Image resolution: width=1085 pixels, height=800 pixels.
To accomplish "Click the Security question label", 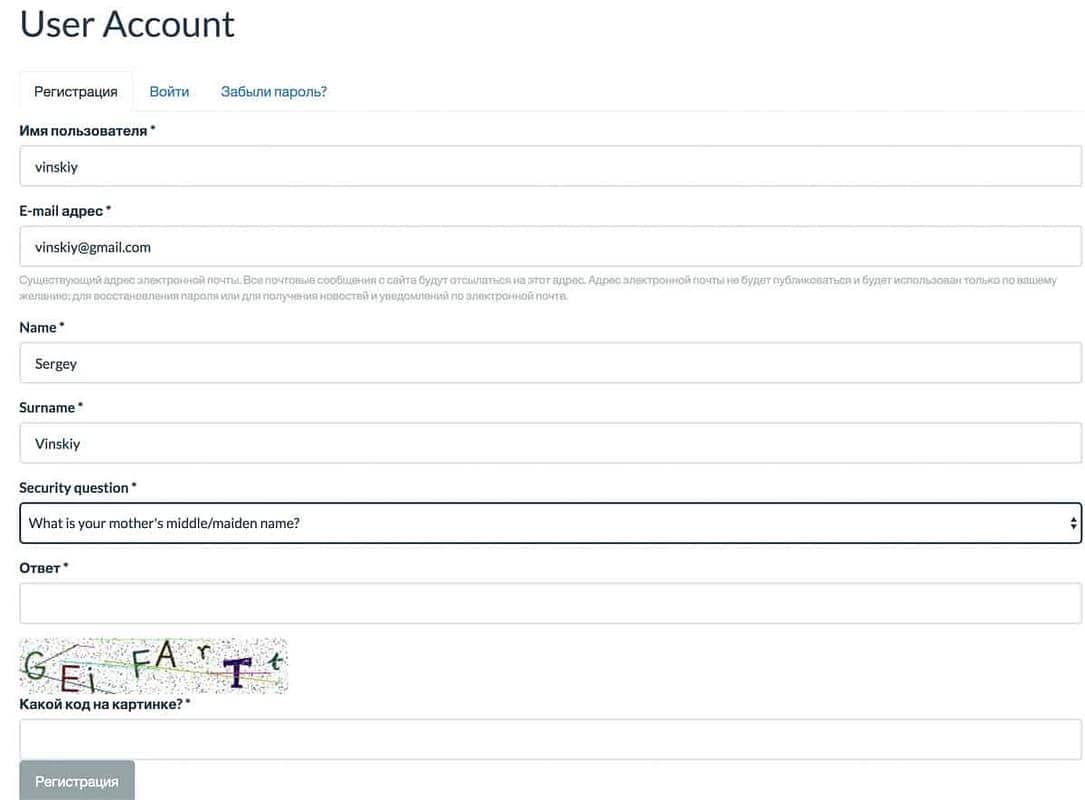I will (x=74, y=488).
